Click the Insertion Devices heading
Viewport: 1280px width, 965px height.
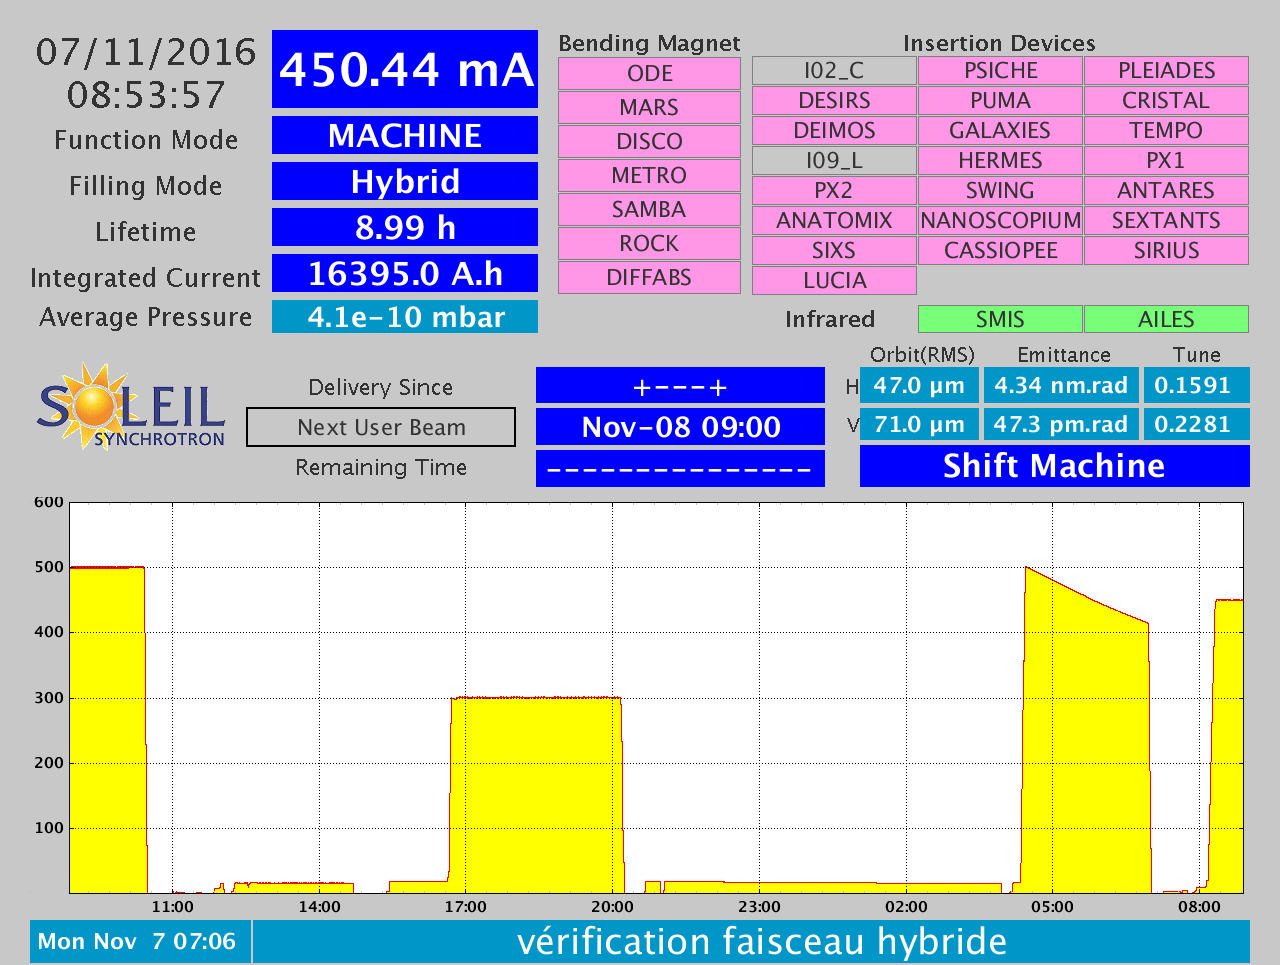click(x=999, y=43)
